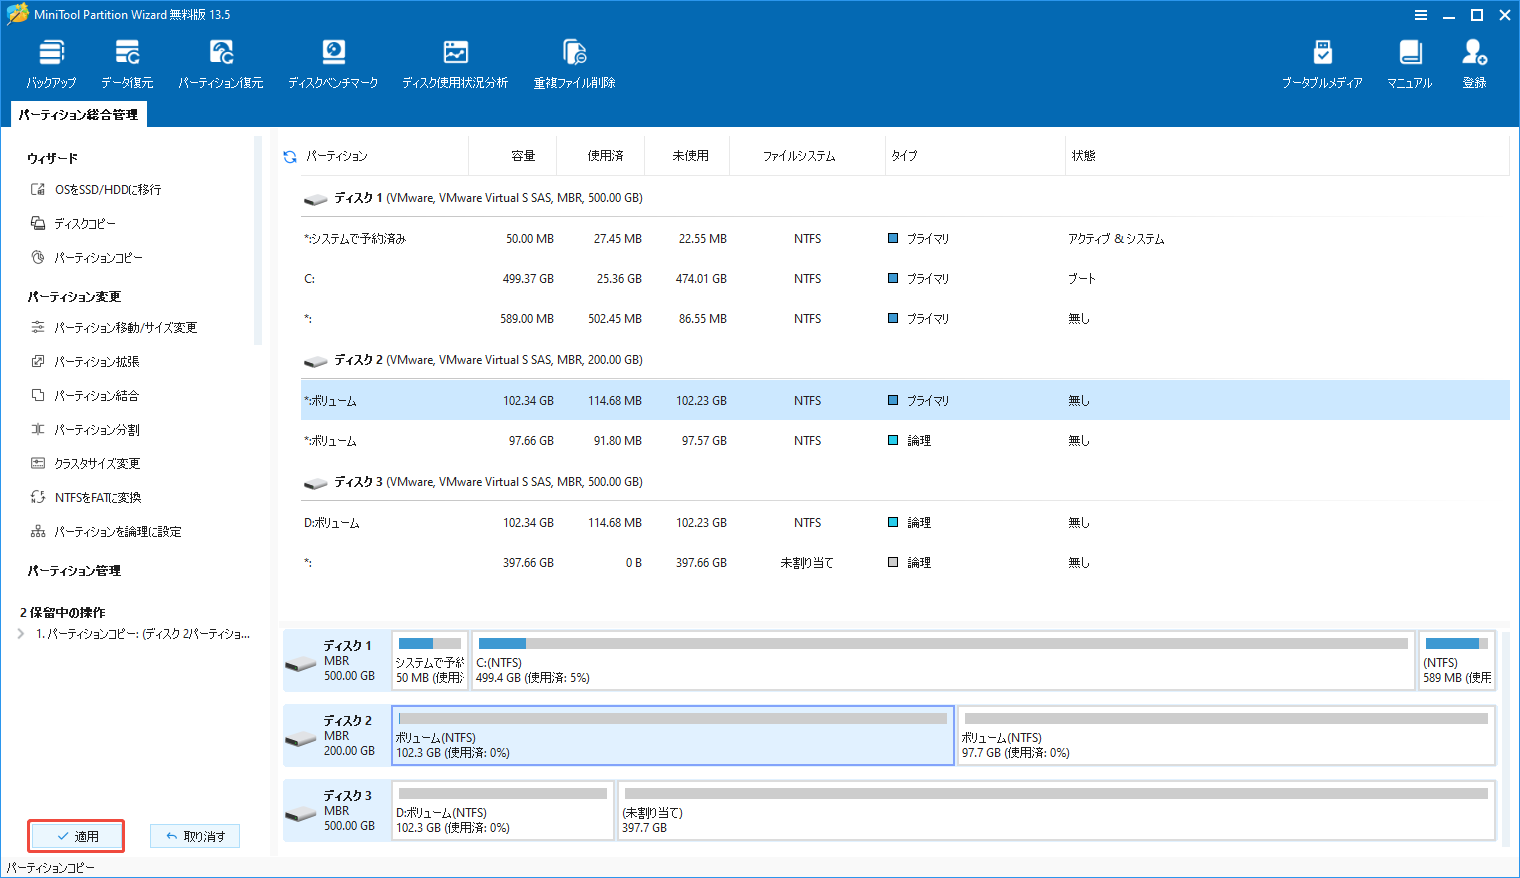The width and height of the screenshot is (1520, 878).
Task: Open the 登録 menu
Action: pyautogui.click(x=1474, y=60)
